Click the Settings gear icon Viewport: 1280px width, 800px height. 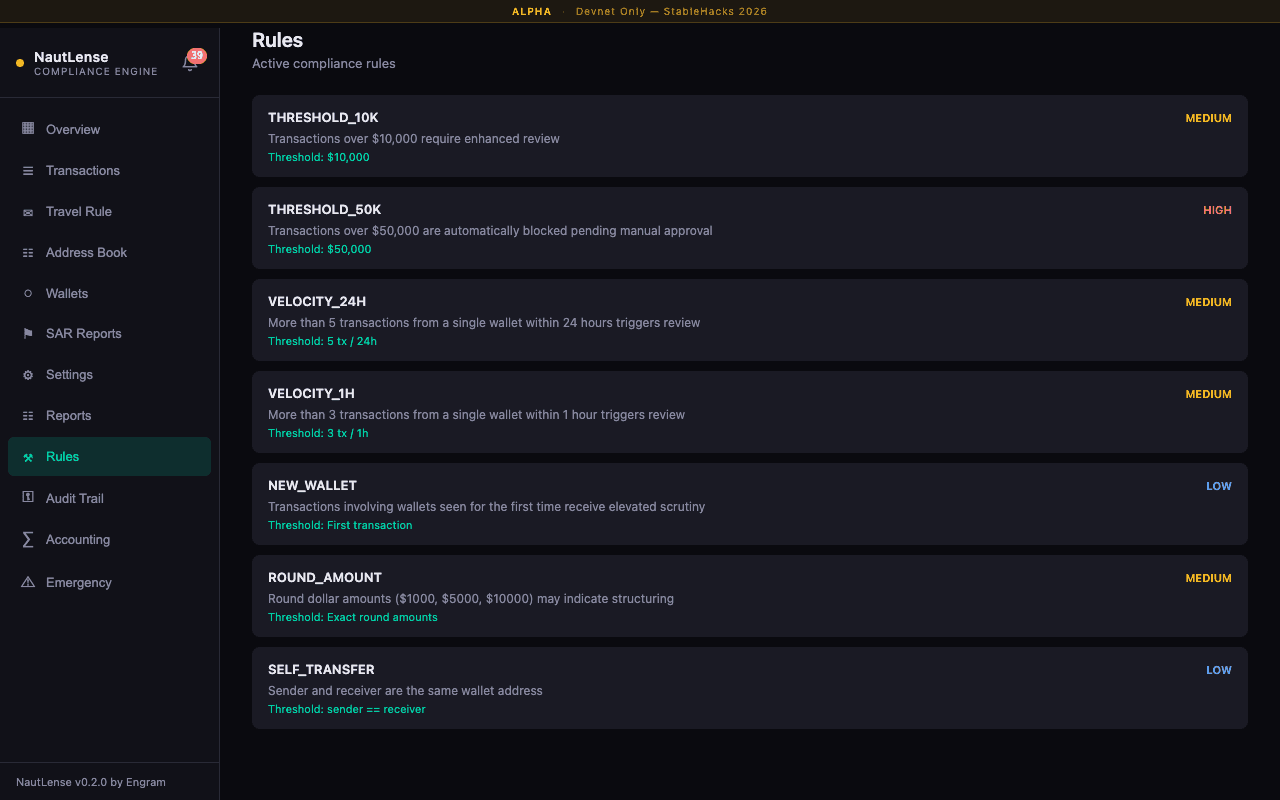point(28,375)
